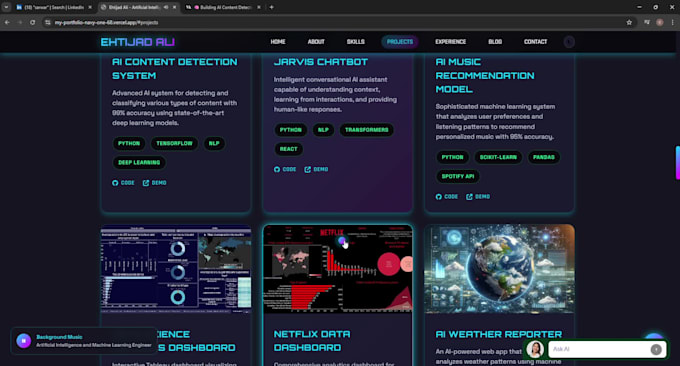Open a new browser tab
This screenshot has height=366, width=680.
pyautogui.click(x=271, y=7)
